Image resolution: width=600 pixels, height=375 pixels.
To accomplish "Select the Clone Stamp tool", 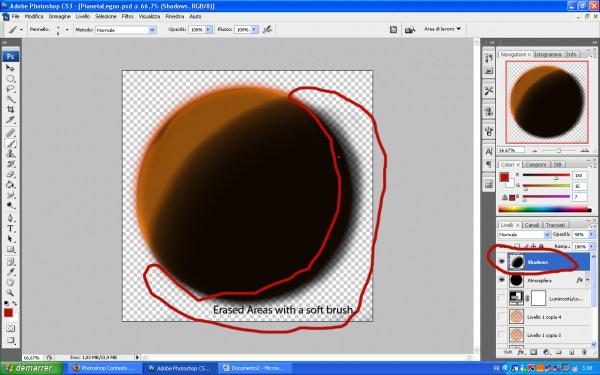I will point(10,153).
